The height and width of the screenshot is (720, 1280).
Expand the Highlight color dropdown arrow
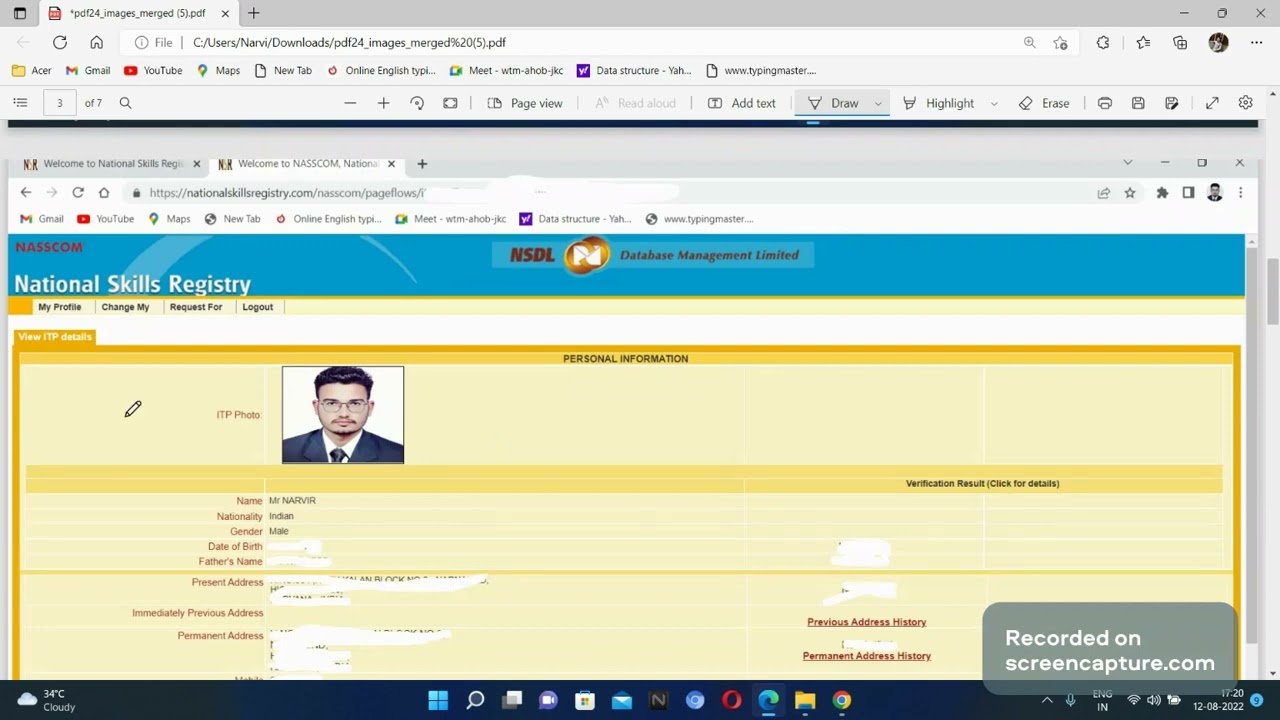pos(994,103)
